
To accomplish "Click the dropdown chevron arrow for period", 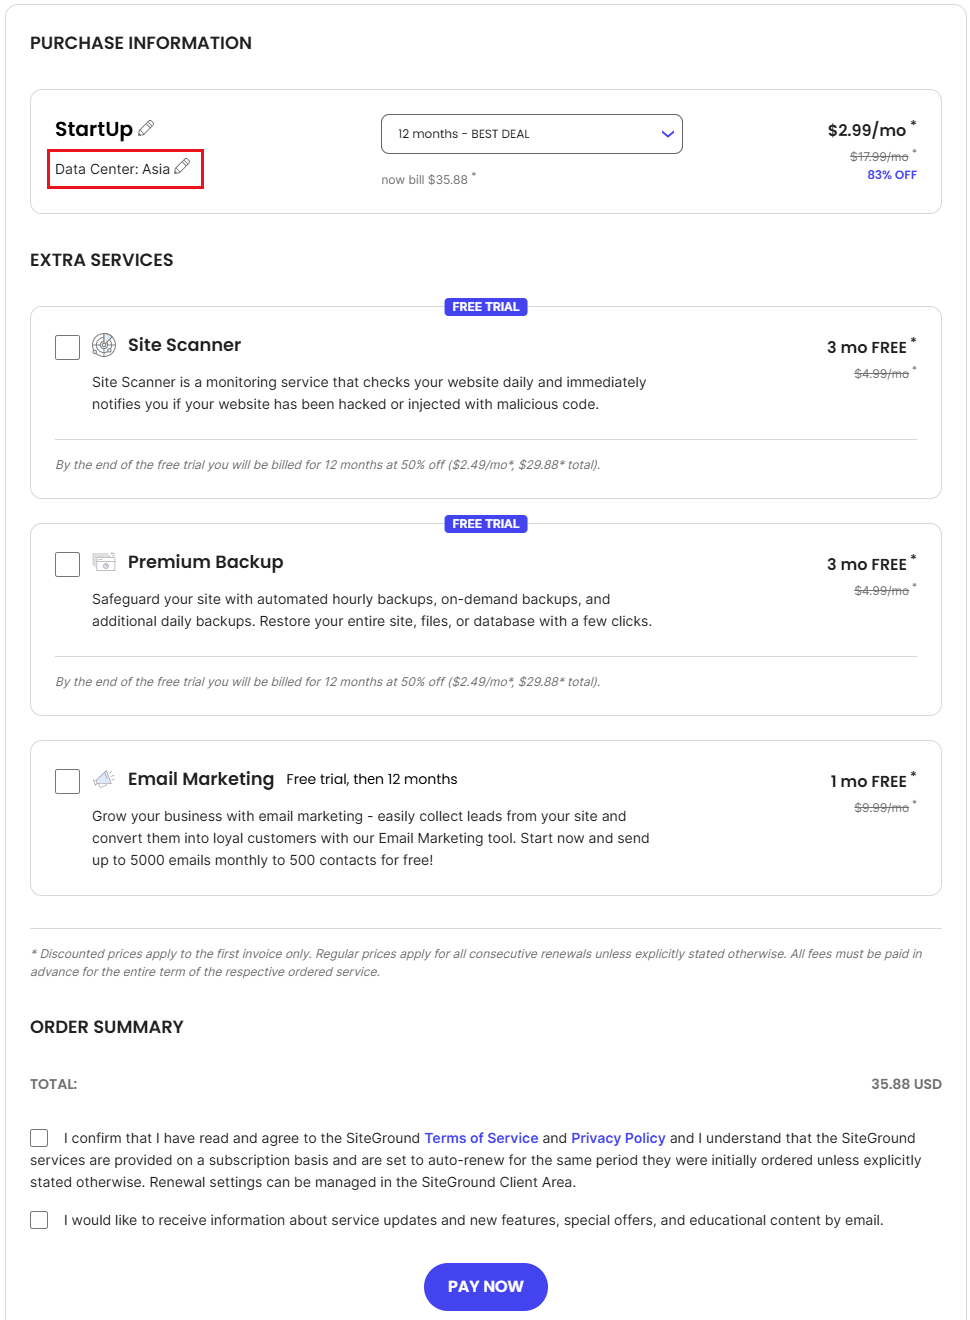I will coord(668,134).
